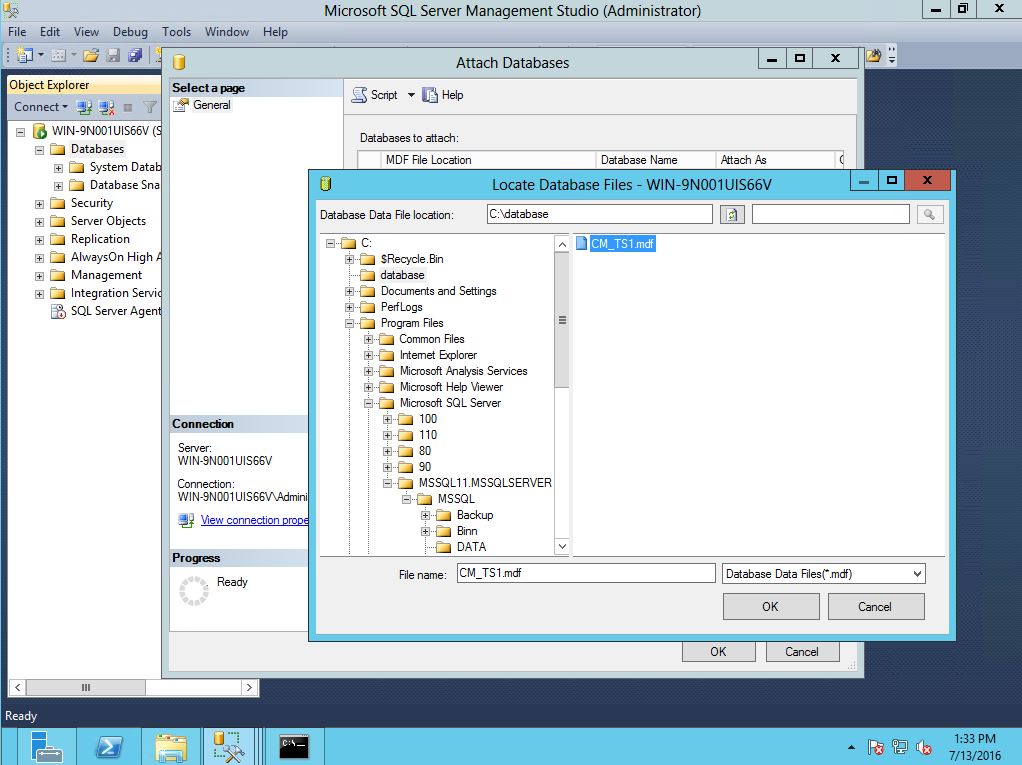Image resolution: width=1022 pixels, height=765 pixels.
Task: Open the Connect dropdown in Object Explorer
Action: (x=40, y=107)
